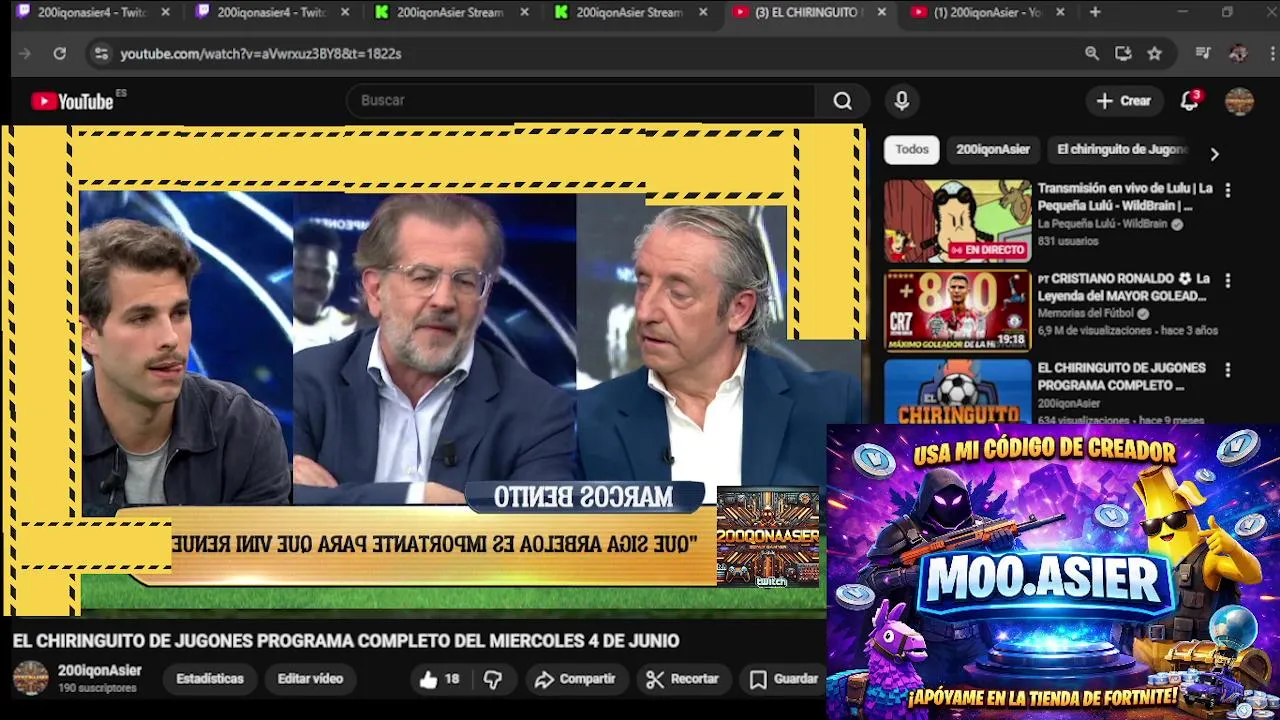The width and height of the screenshot is (1280, 720).
Task: Select the Todos filter chip
Action: point(912,149)
